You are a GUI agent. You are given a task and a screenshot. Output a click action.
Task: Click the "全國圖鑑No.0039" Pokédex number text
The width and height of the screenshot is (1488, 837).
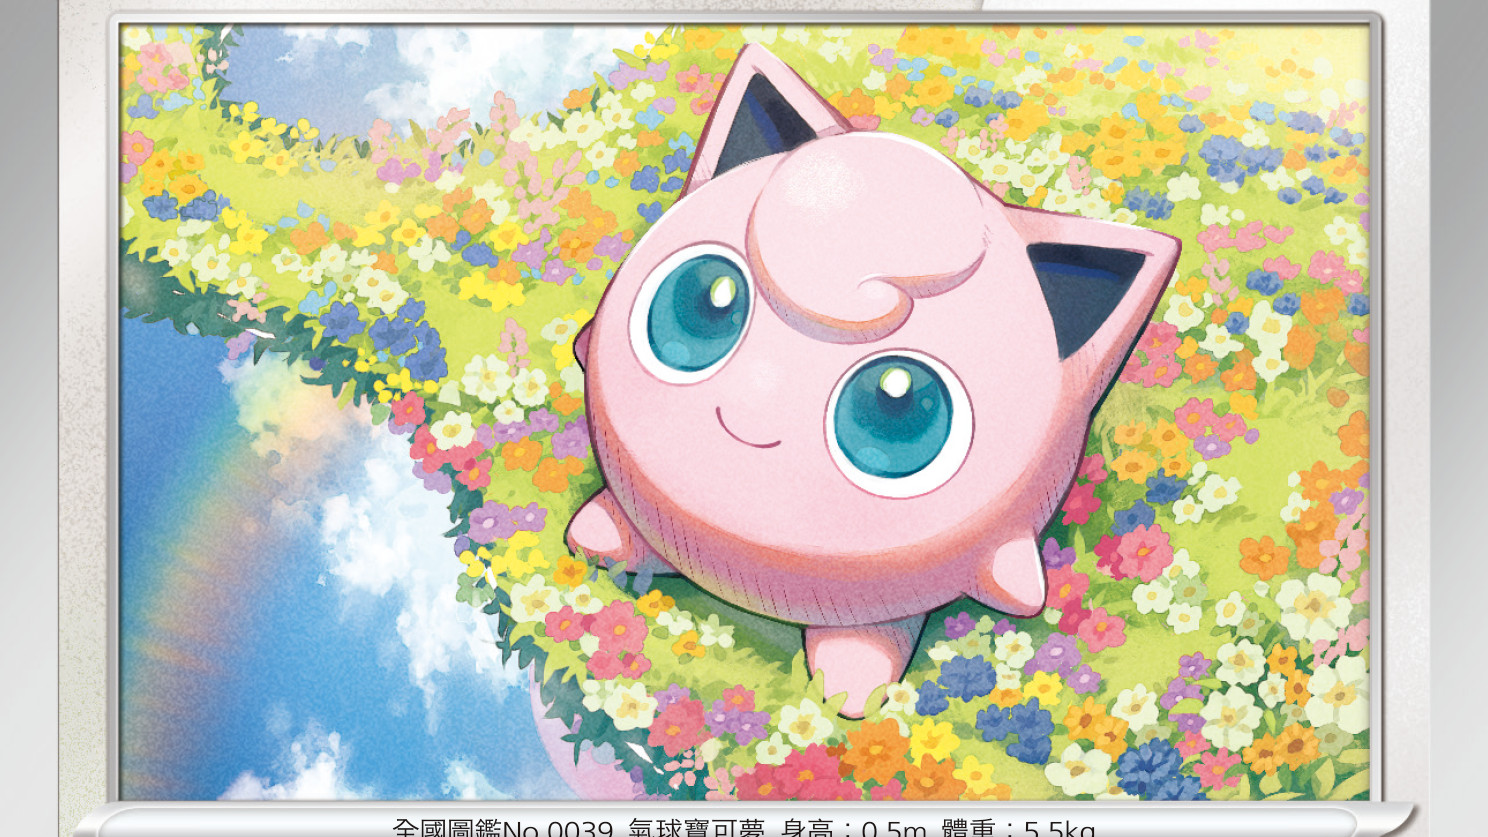coord(503,829)
